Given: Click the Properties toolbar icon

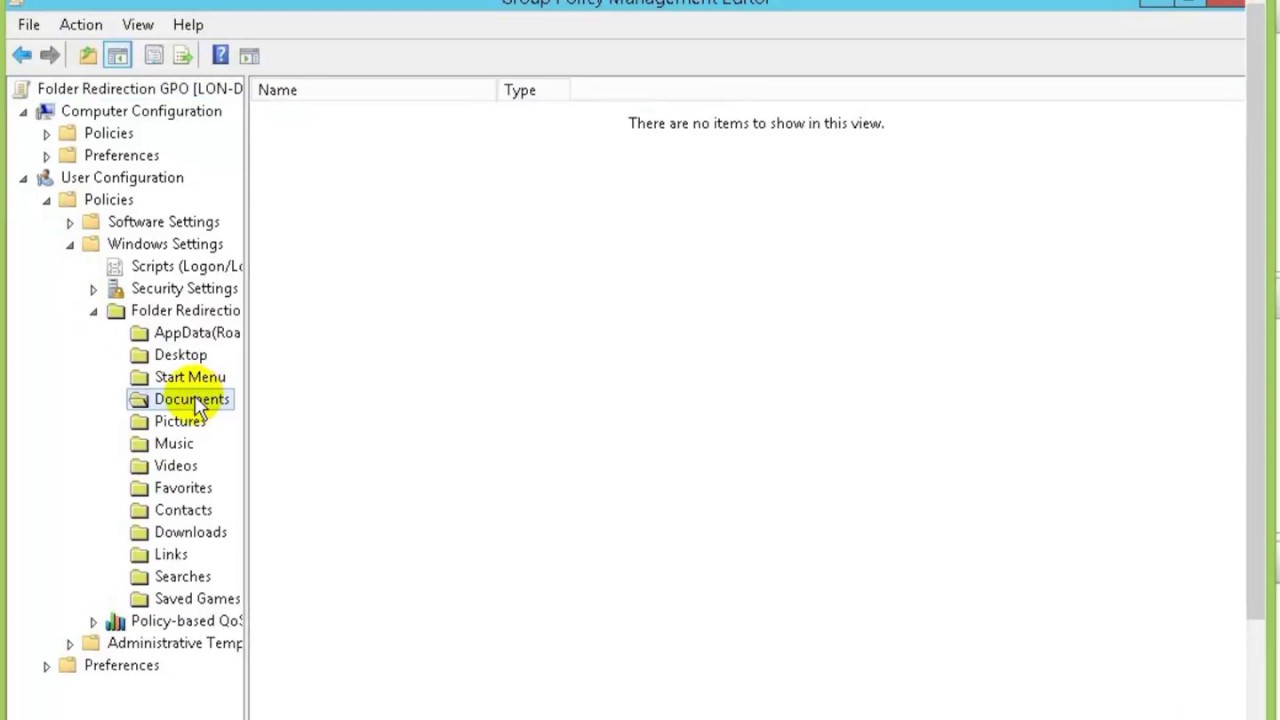Looking at the screenshot, I should click(154, 55).
